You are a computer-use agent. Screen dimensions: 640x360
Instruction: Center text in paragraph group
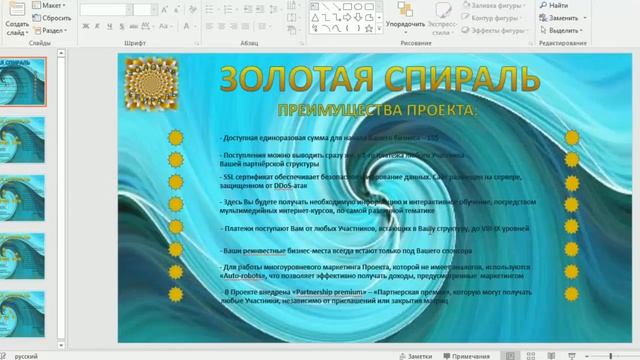[222, 27]
